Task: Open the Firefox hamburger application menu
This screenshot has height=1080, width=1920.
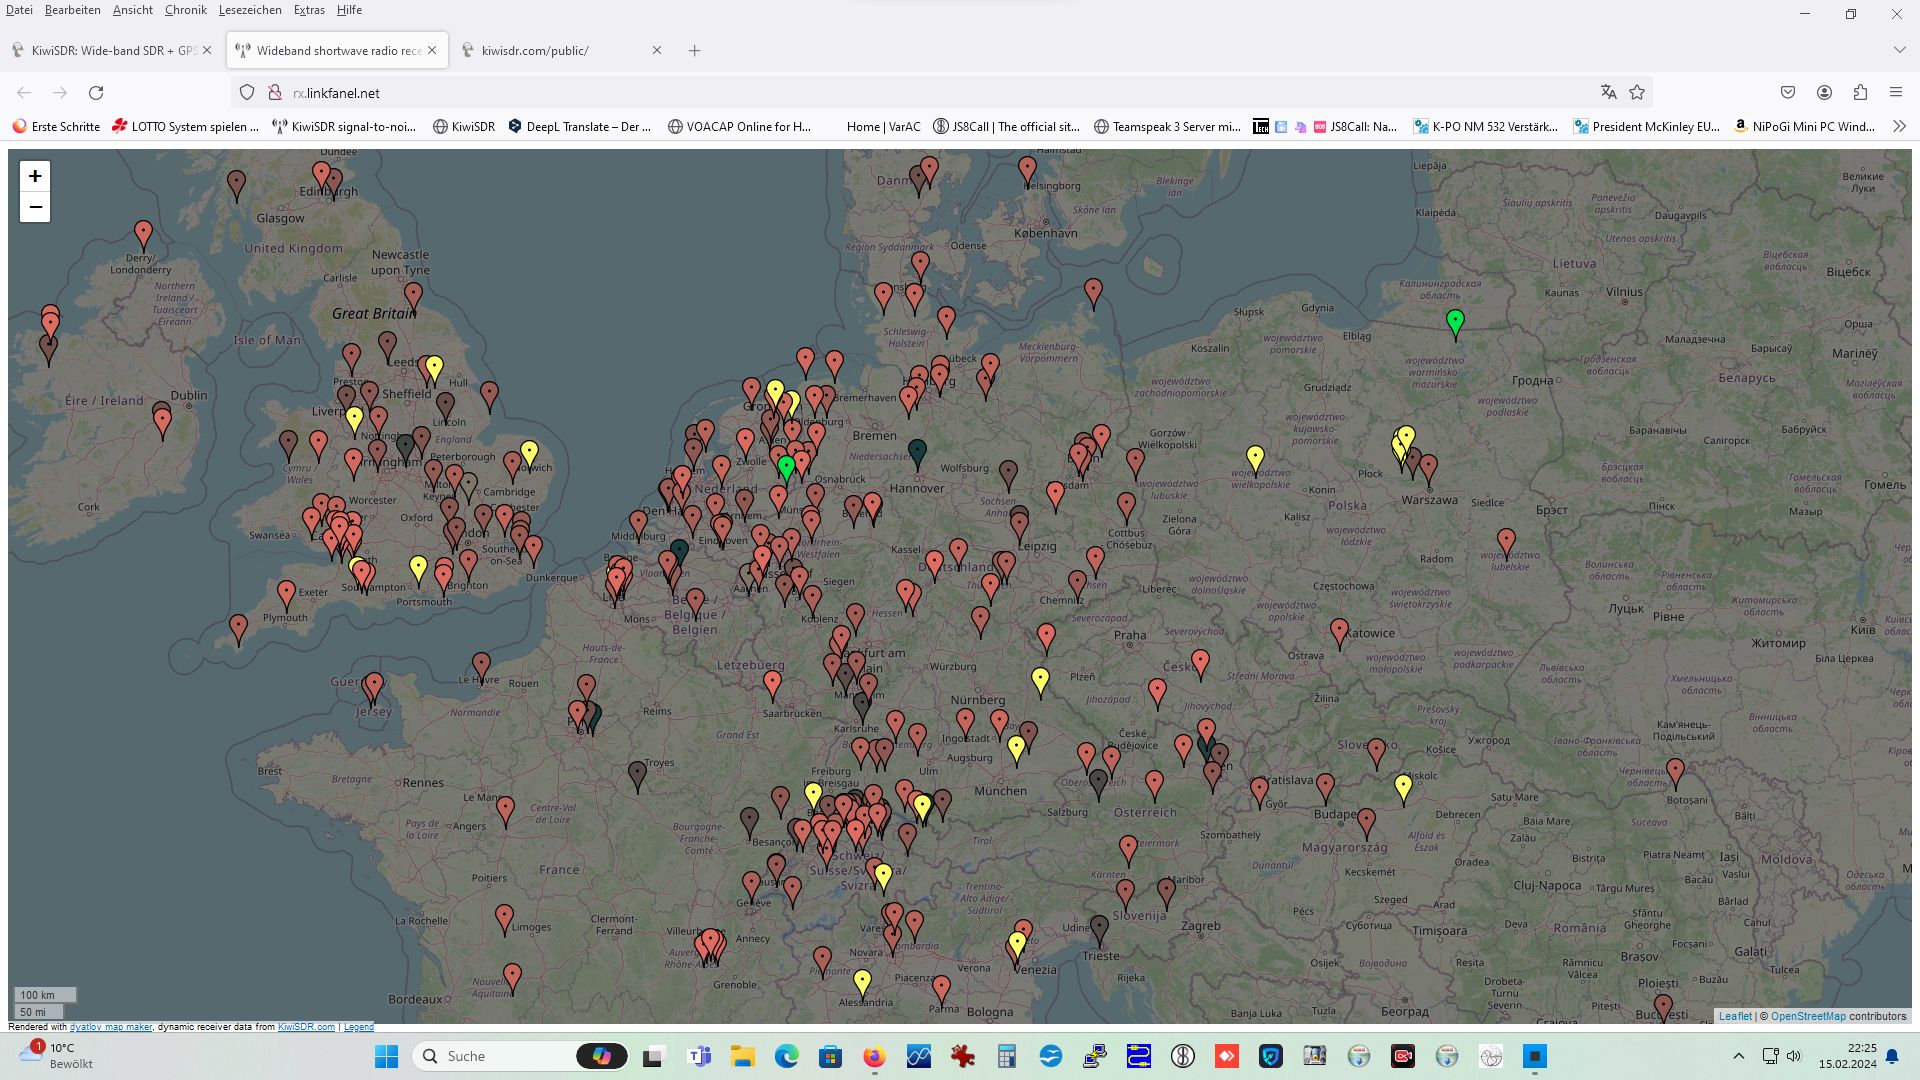Action: 1896,92
